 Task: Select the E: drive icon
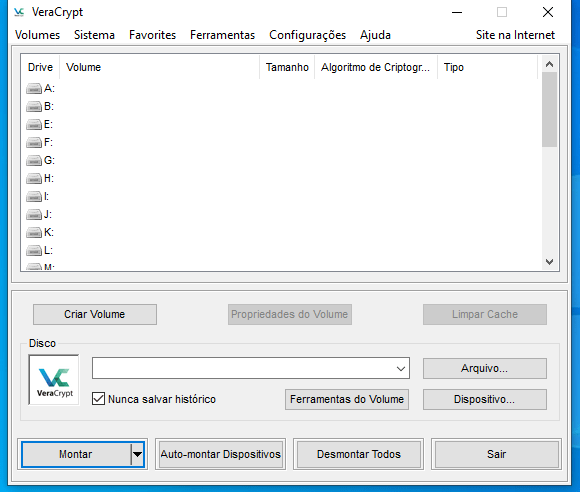34,125
